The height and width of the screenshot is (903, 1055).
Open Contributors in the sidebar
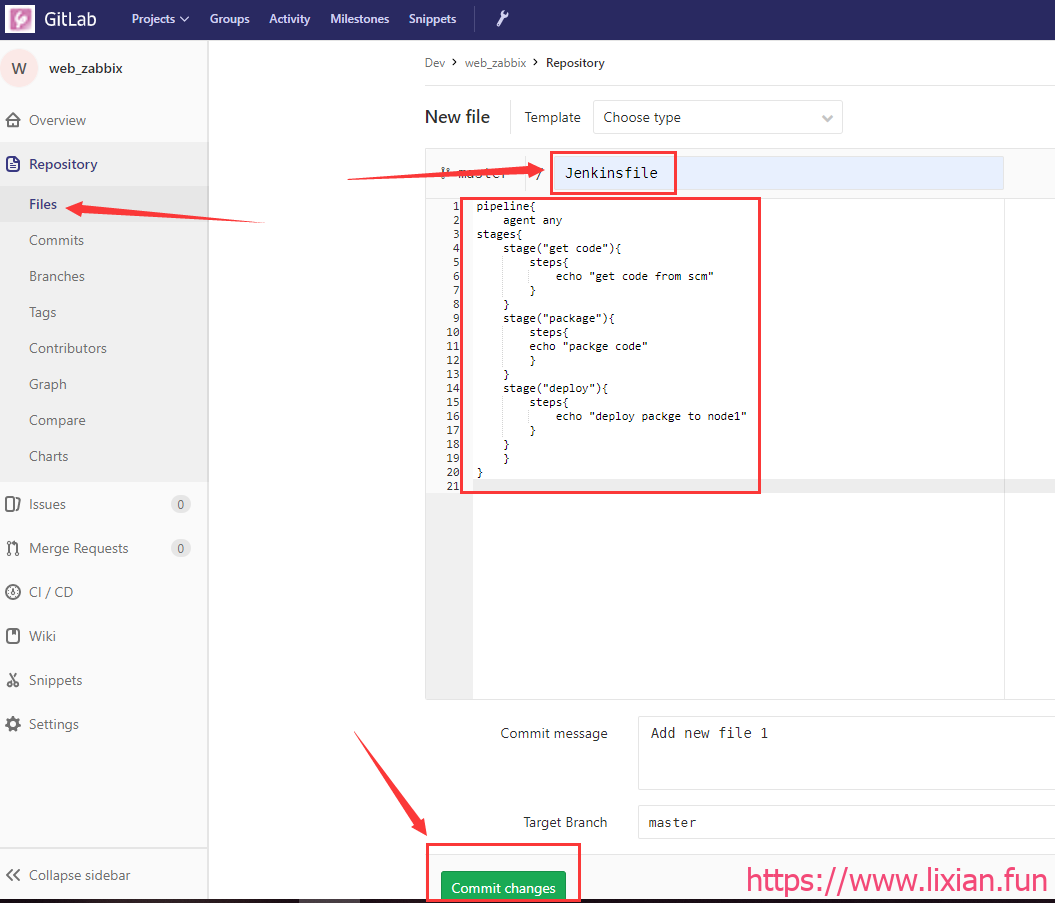pyautogui.click(x=68, y=349)
